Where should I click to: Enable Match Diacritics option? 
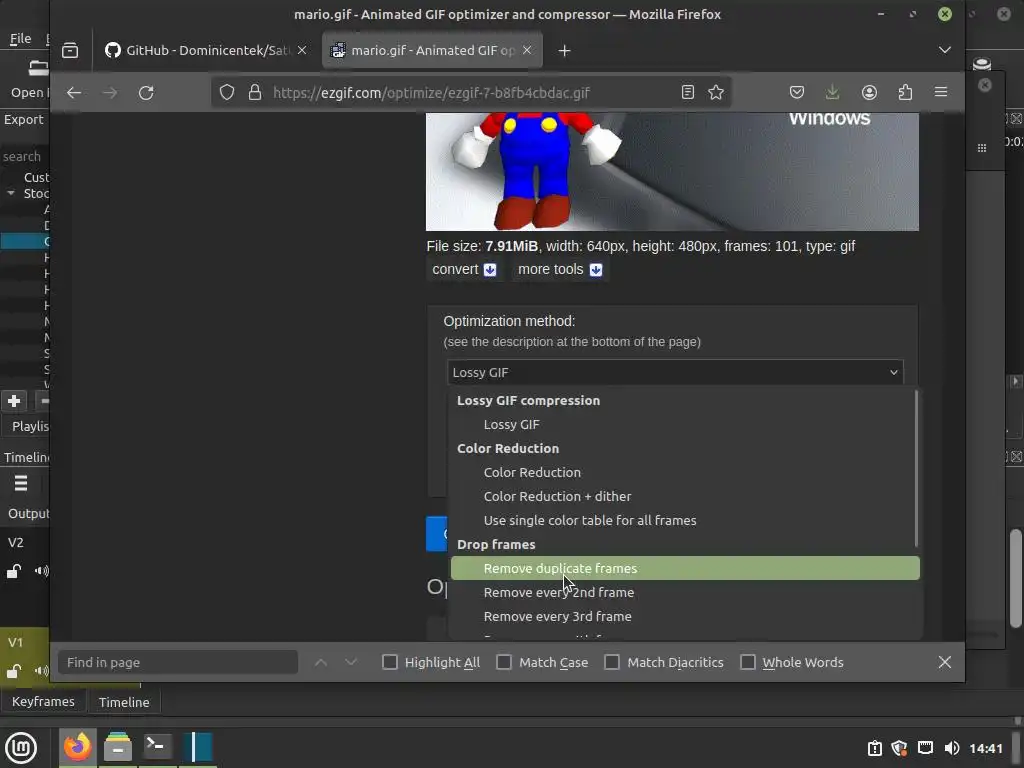point(612,662)
